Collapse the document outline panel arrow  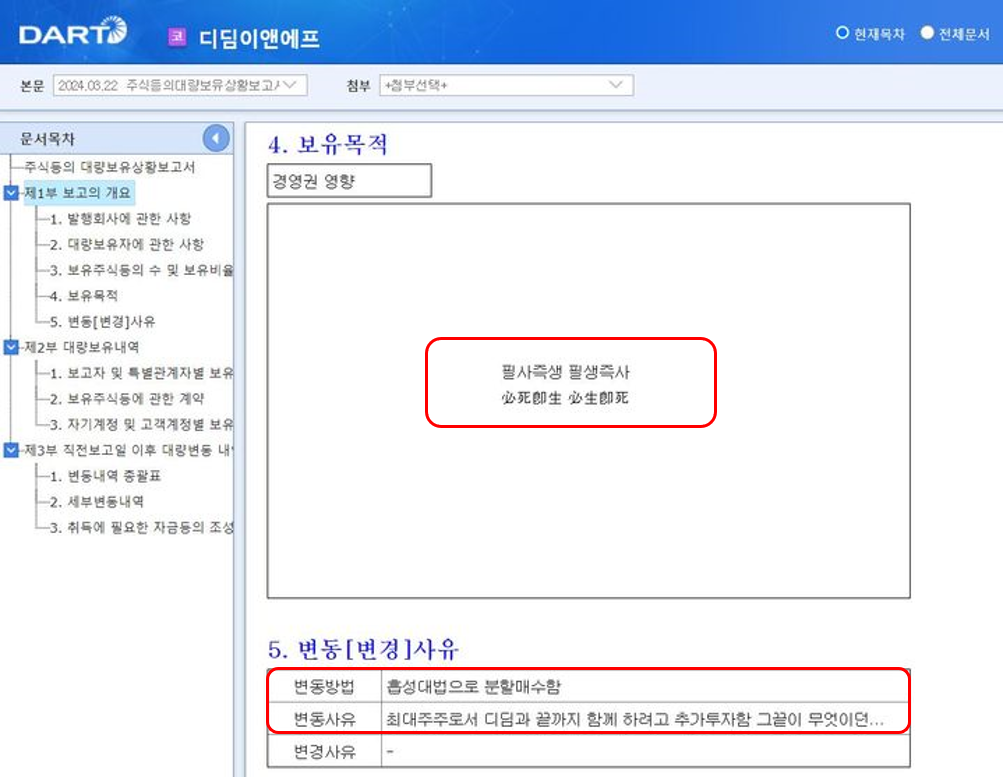216,138
